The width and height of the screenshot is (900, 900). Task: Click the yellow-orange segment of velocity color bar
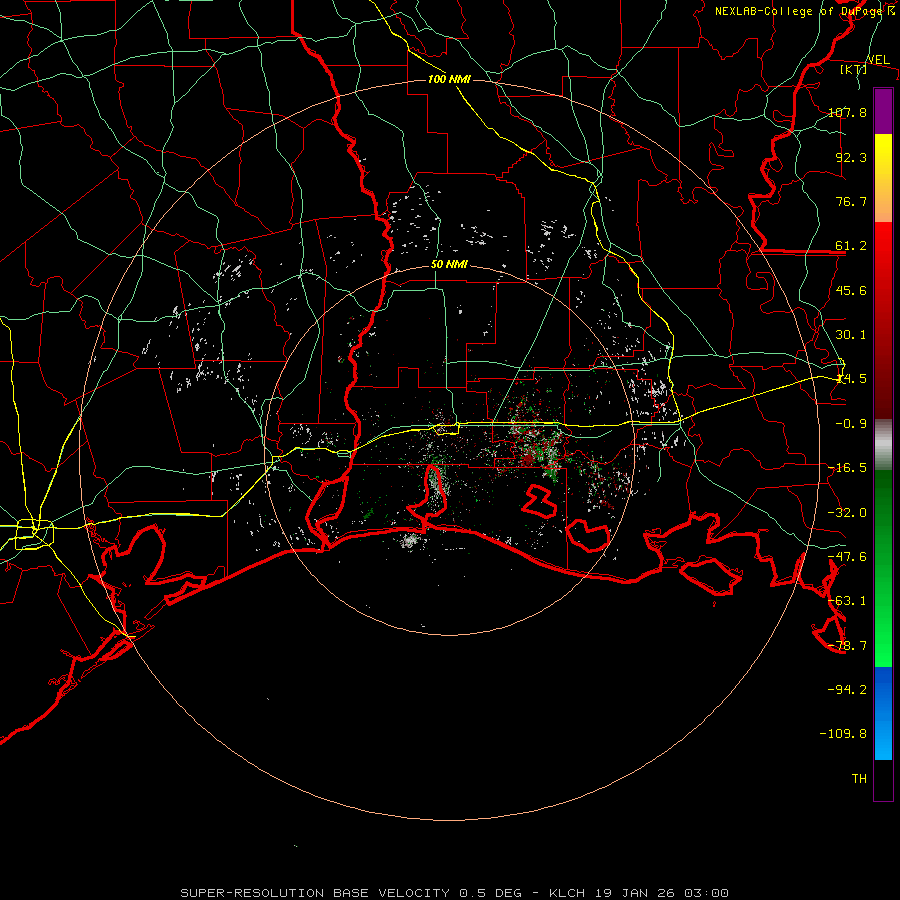883,178
